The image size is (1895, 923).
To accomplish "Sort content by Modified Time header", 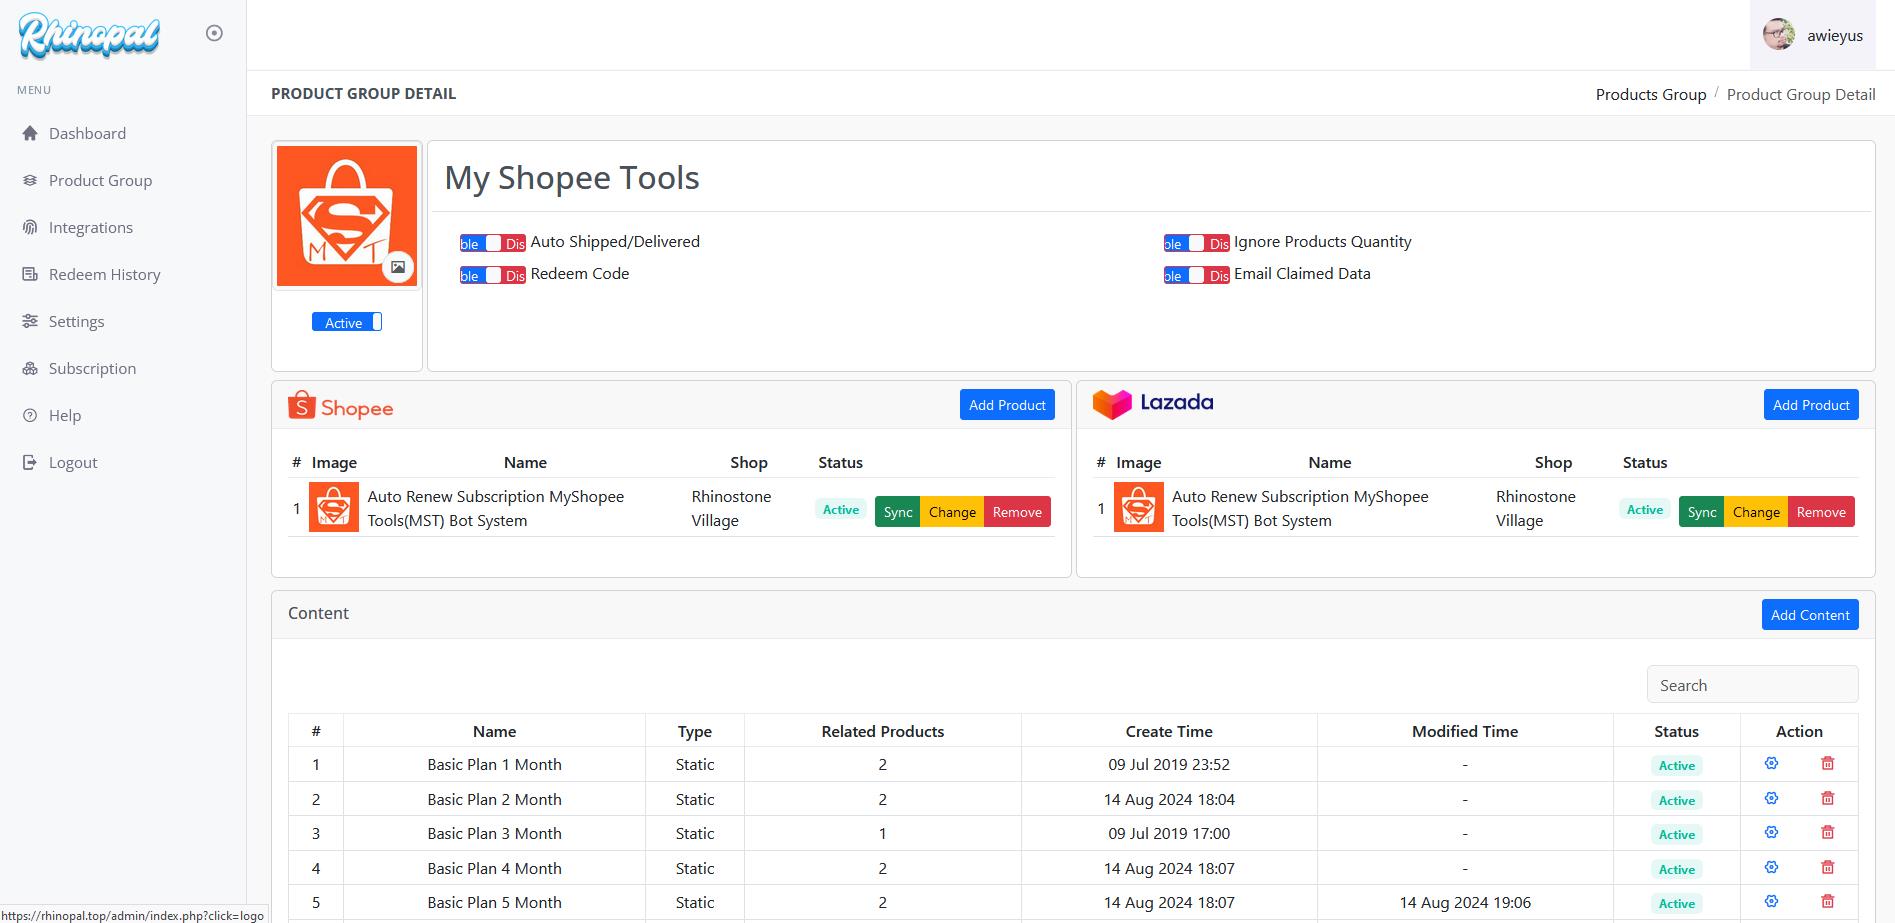I will 1465,731.
